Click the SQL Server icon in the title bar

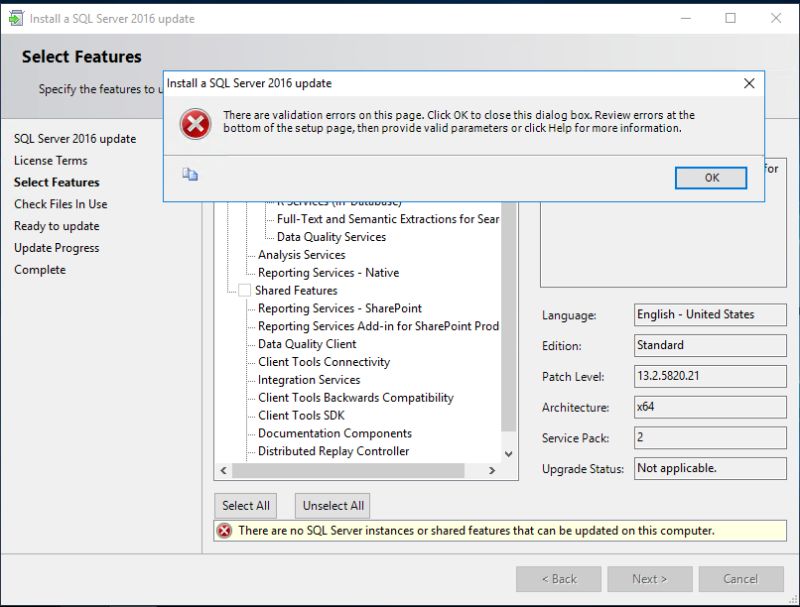pyautogui.click(x=14, y=18)
